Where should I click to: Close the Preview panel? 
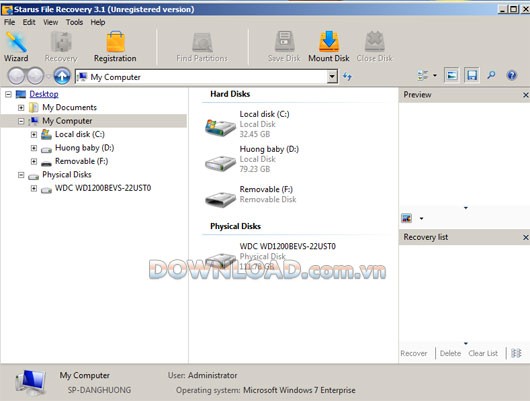[526, 95]
